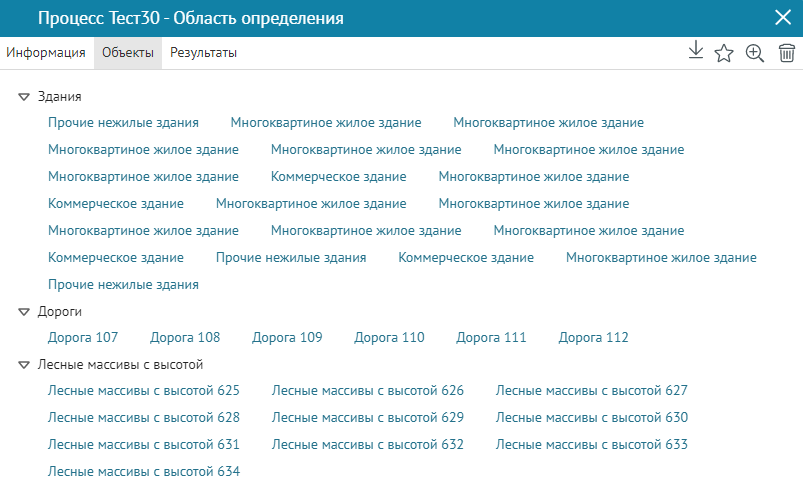This screenshot has height=484, width=803.
Task: Close the Процесс Тест30 panel
Action: point(783,17)
